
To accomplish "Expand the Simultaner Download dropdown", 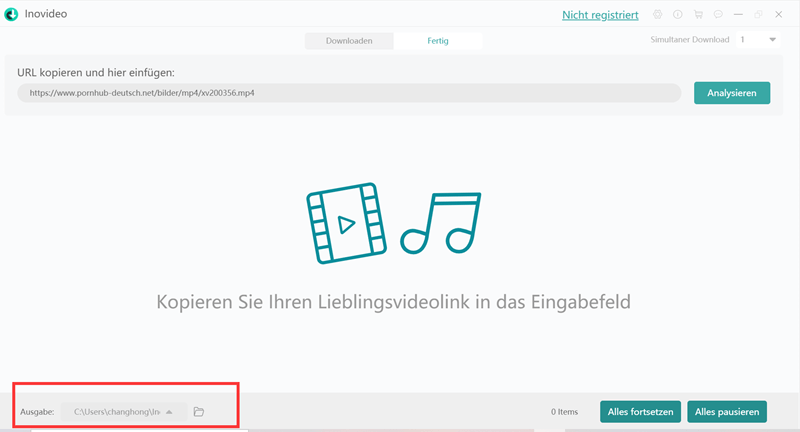I will coord(772,40).
